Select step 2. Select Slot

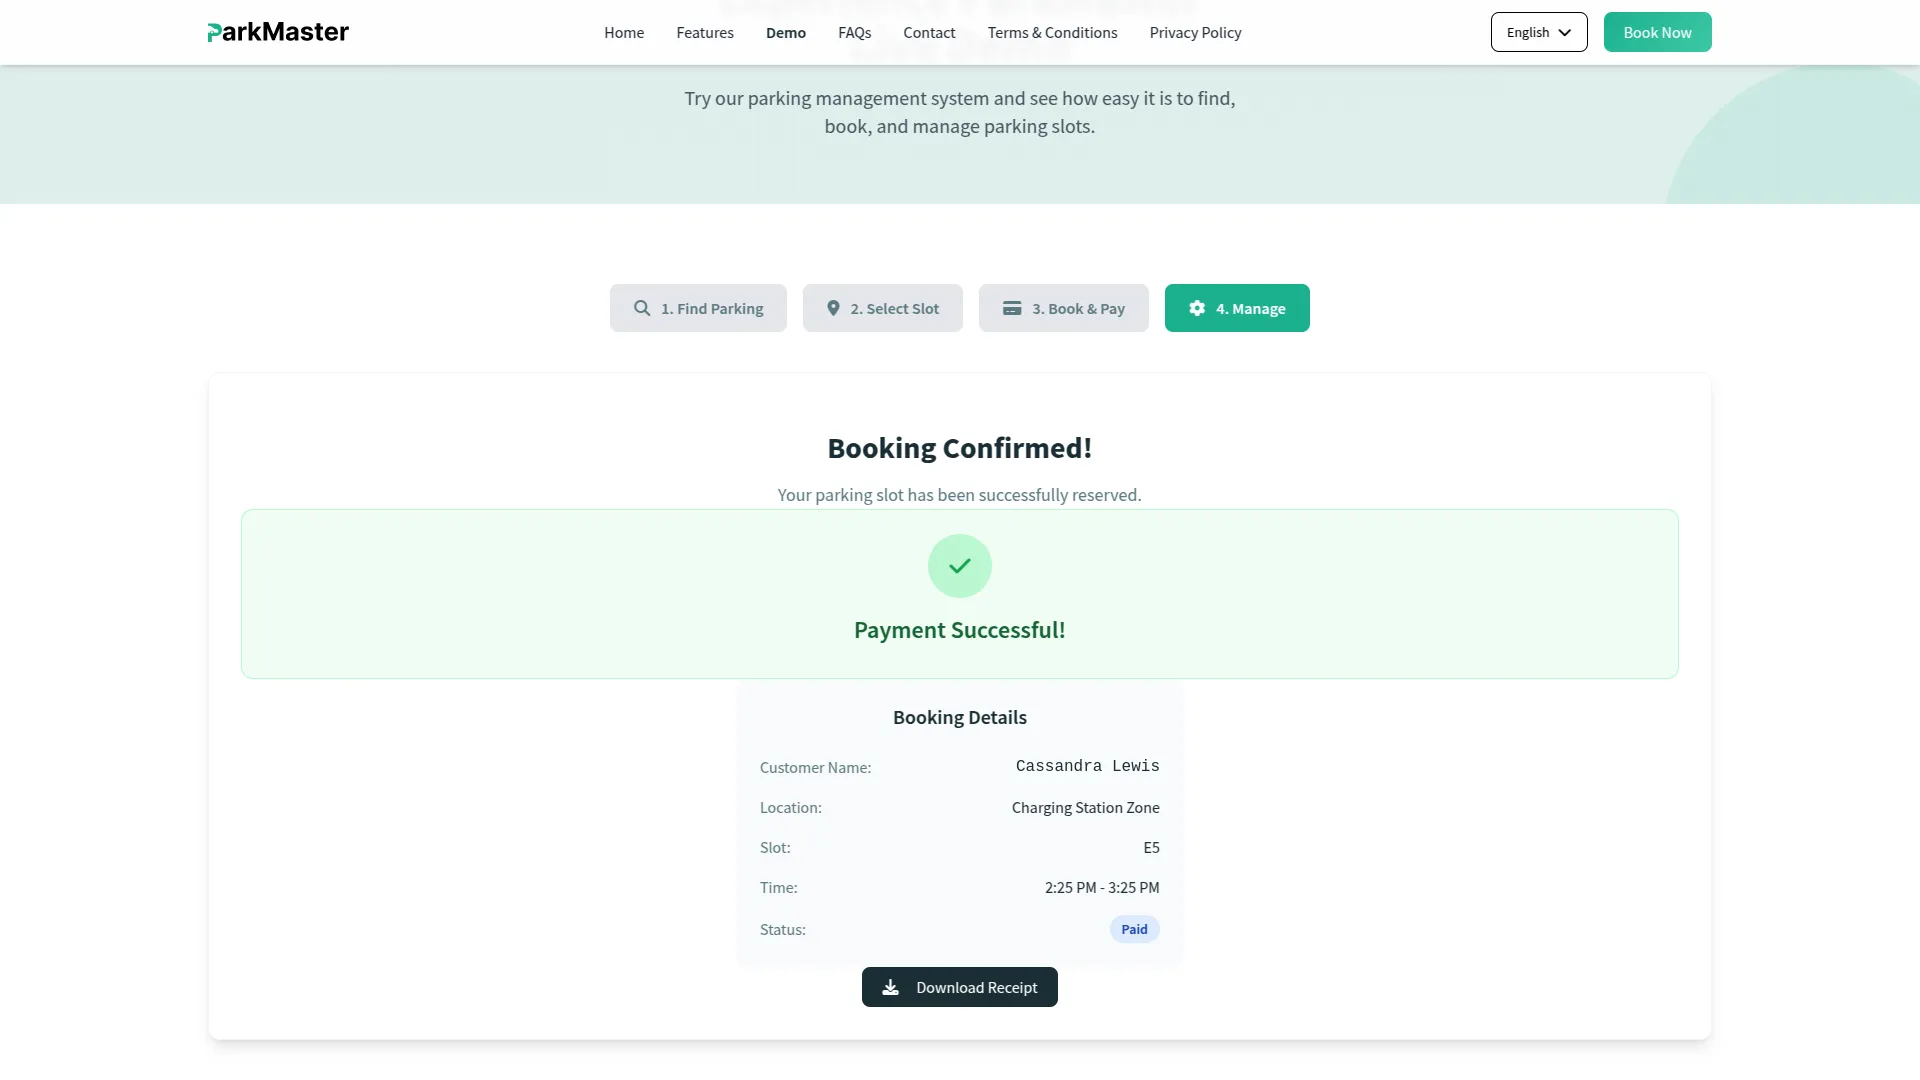883,308
